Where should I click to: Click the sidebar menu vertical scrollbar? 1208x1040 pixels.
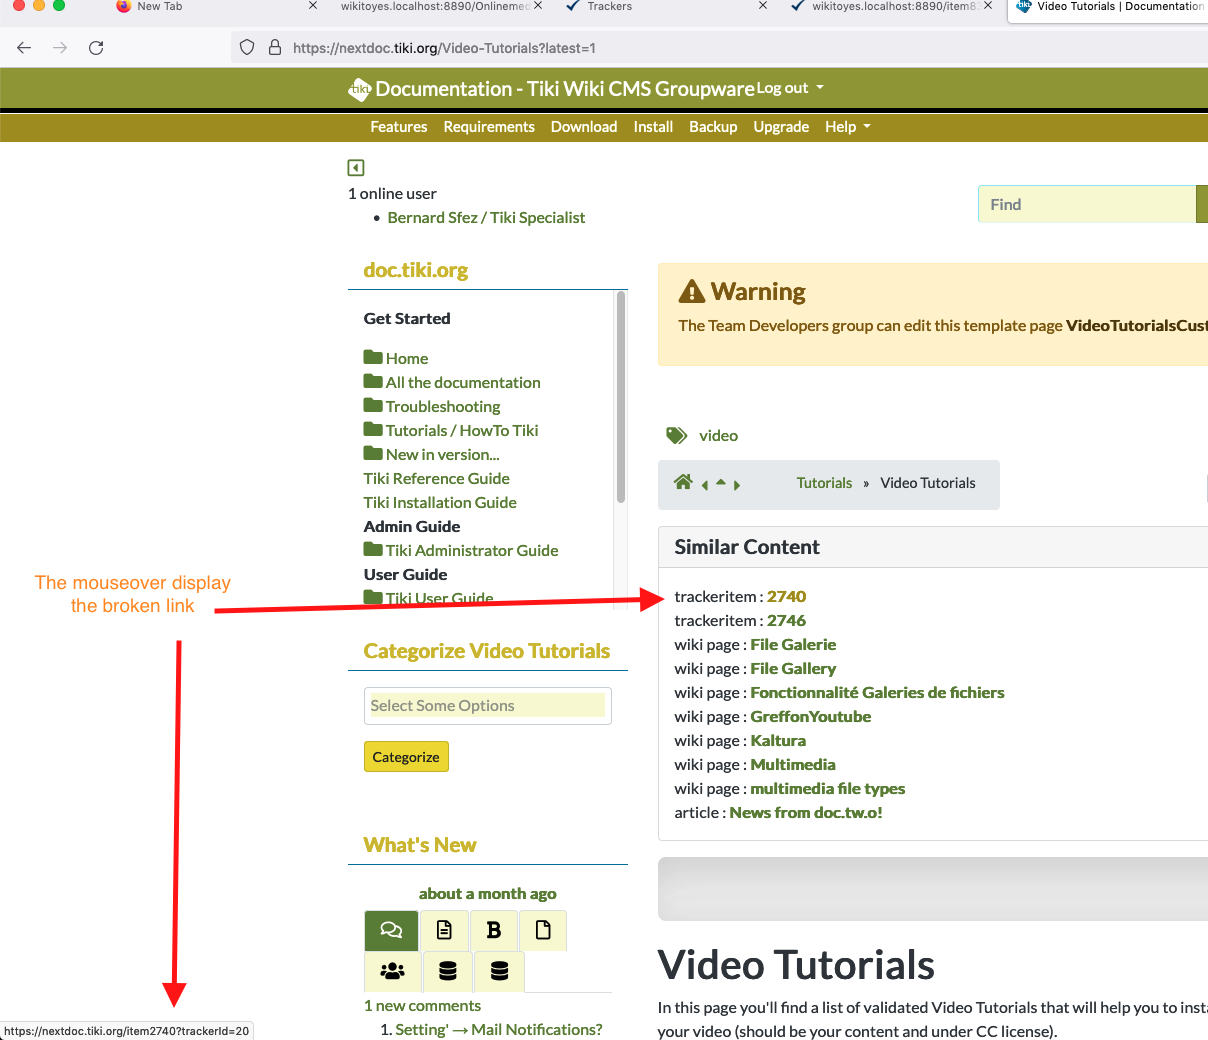[x=621, y=398]
